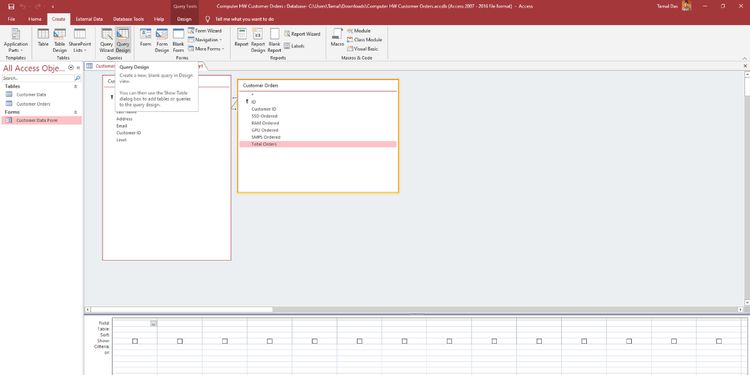The image size is (750, 375).
Task: Switch to the External Data tab
Action: click(x=89, y=19)
